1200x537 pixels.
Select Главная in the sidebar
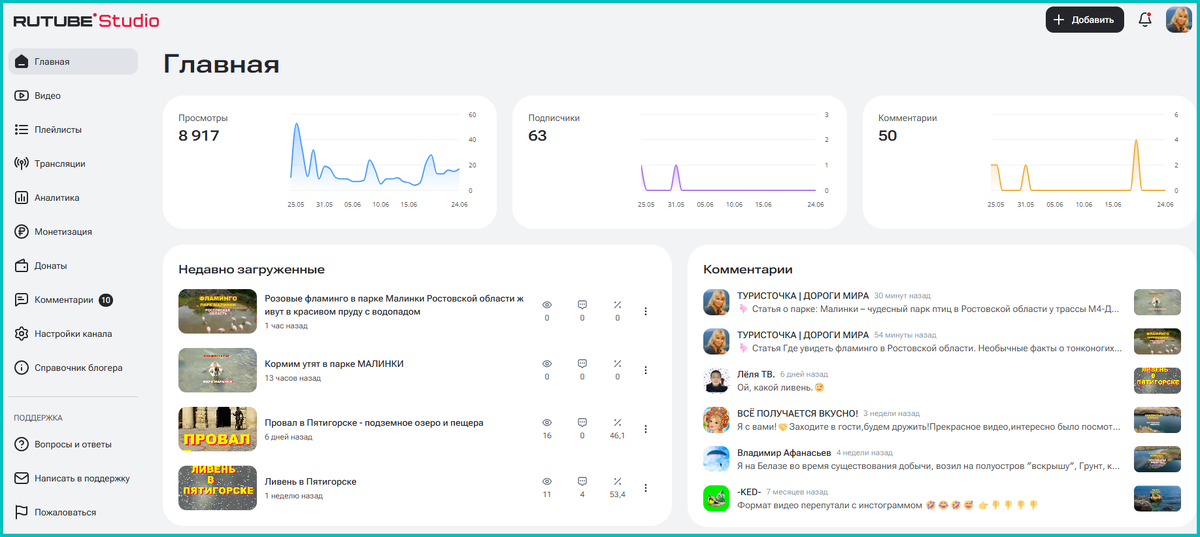pos(73,62)
